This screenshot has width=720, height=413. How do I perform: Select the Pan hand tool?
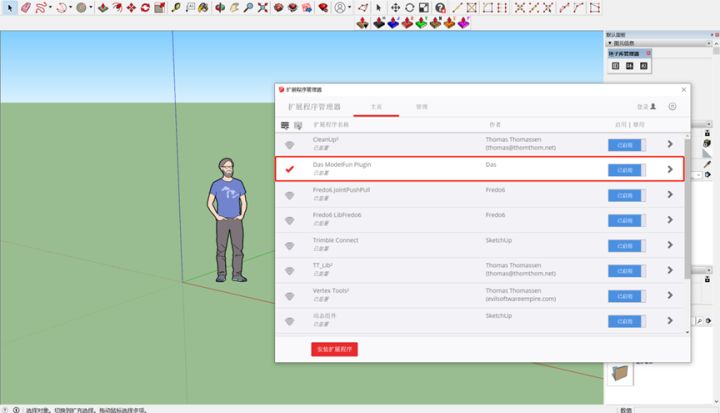[234, 7]
